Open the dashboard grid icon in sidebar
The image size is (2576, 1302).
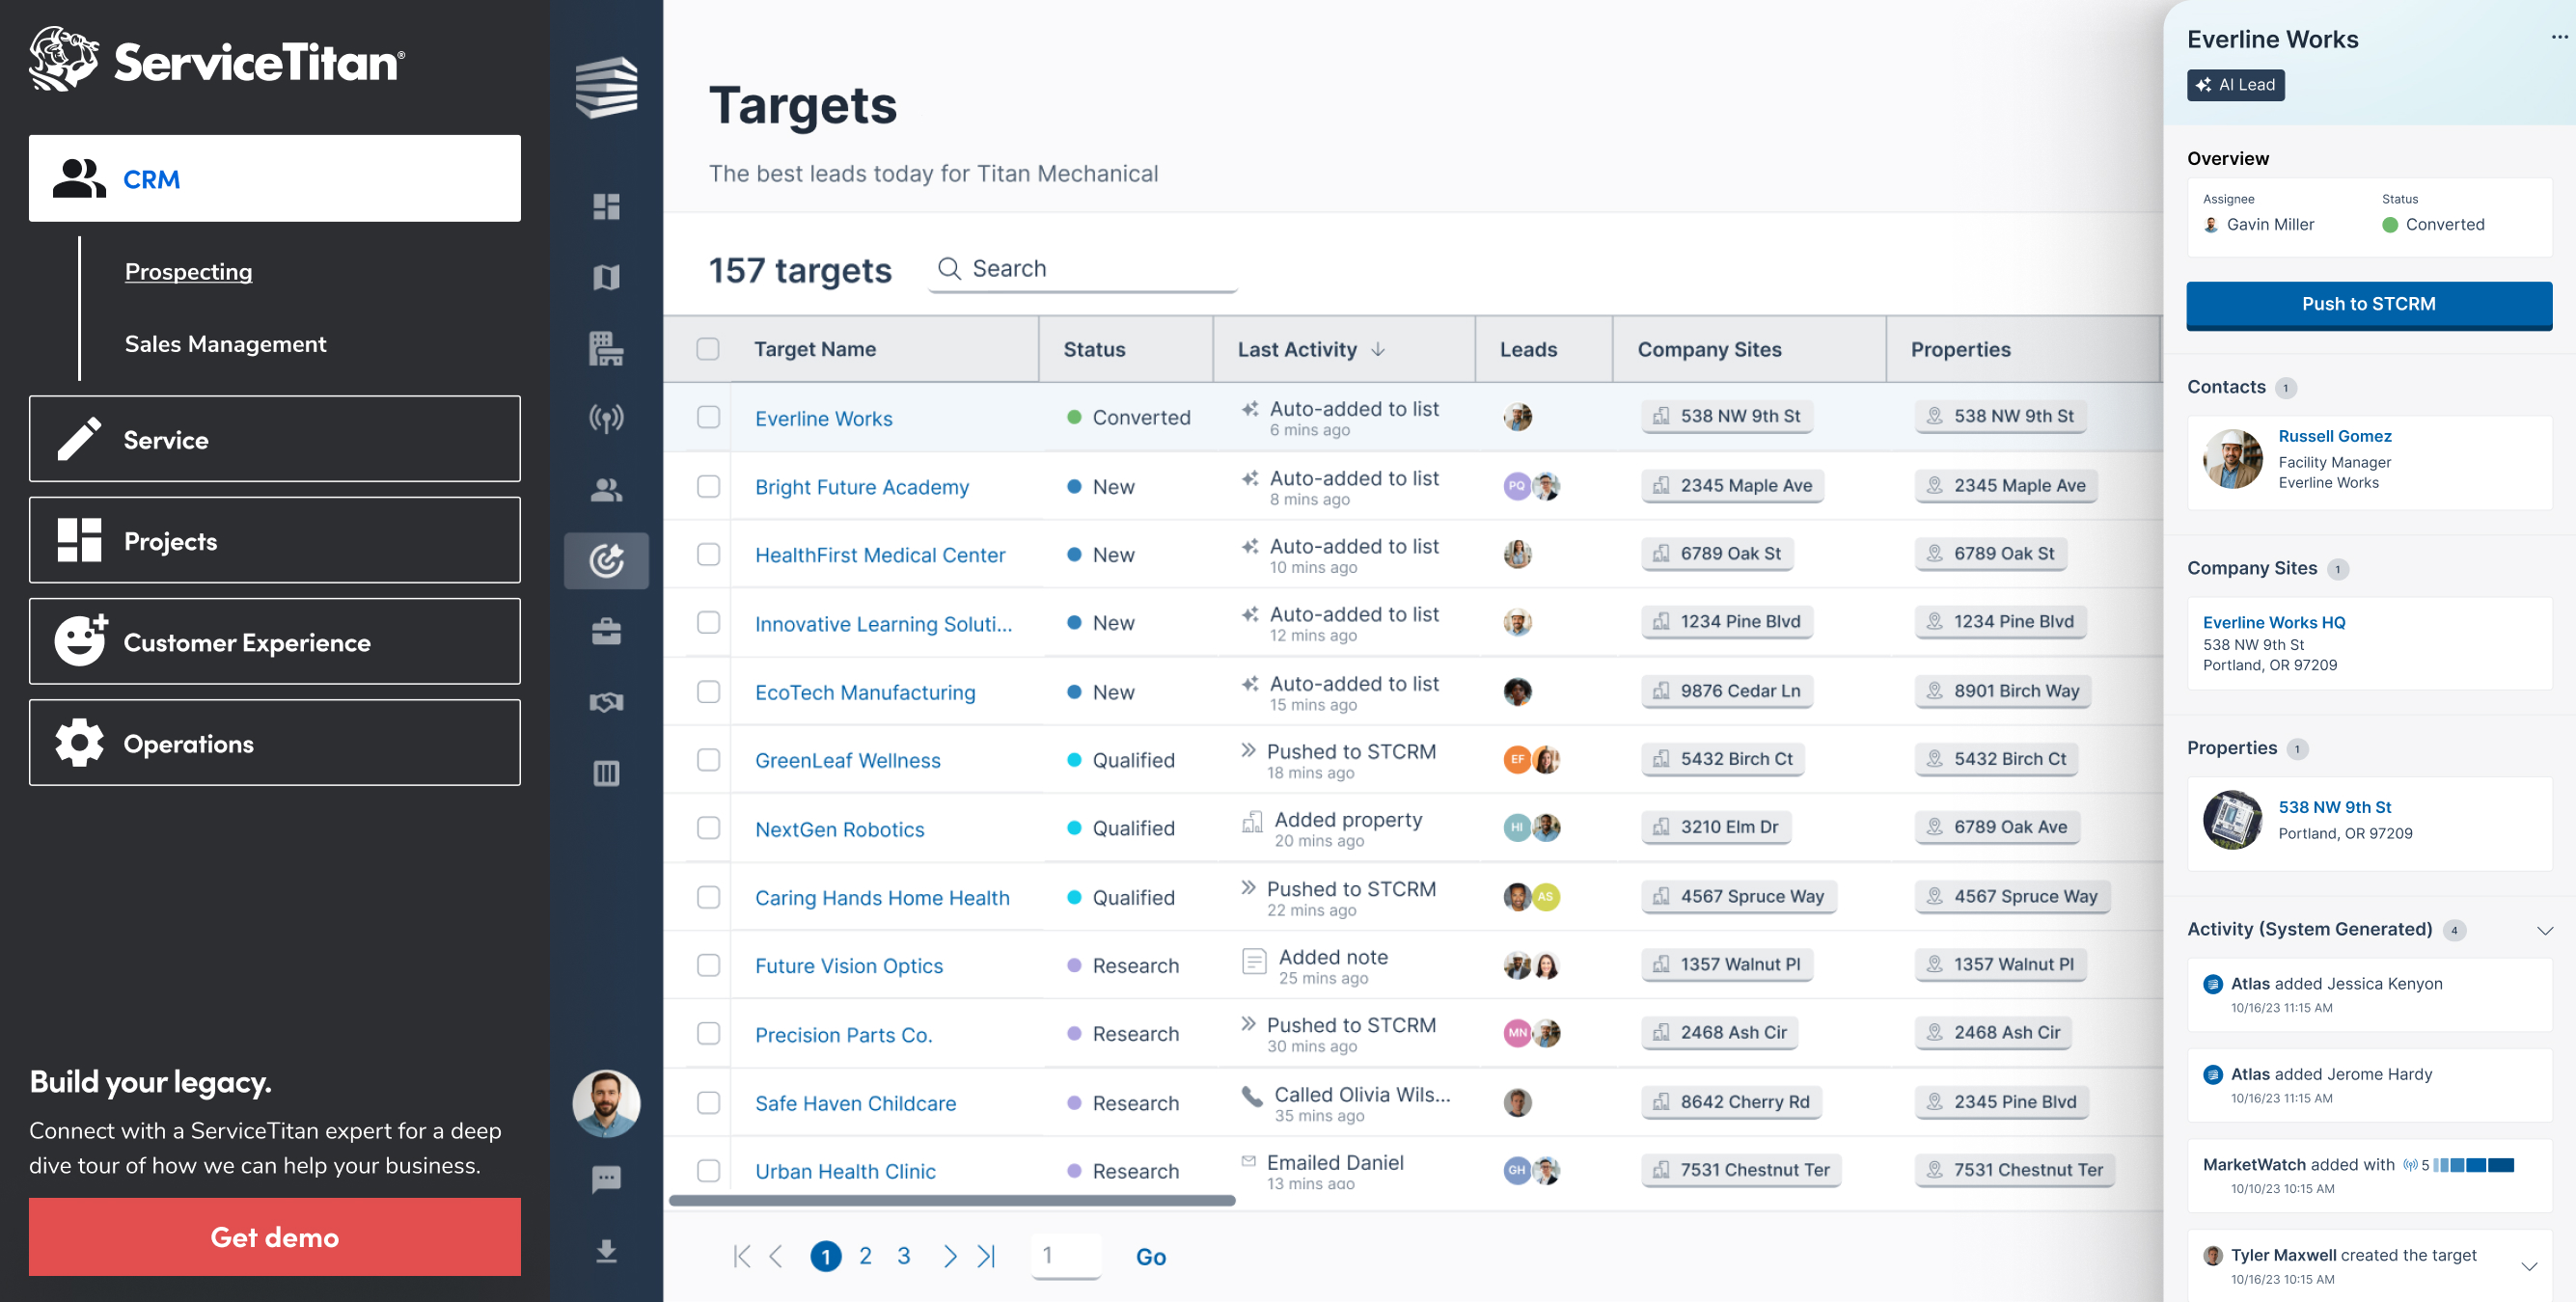606,206
